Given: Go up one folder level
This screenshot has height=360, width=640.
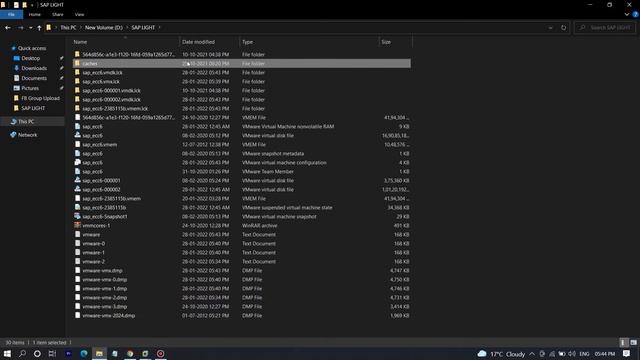Looking at the screenshot, I should click(x=39, y=28).
